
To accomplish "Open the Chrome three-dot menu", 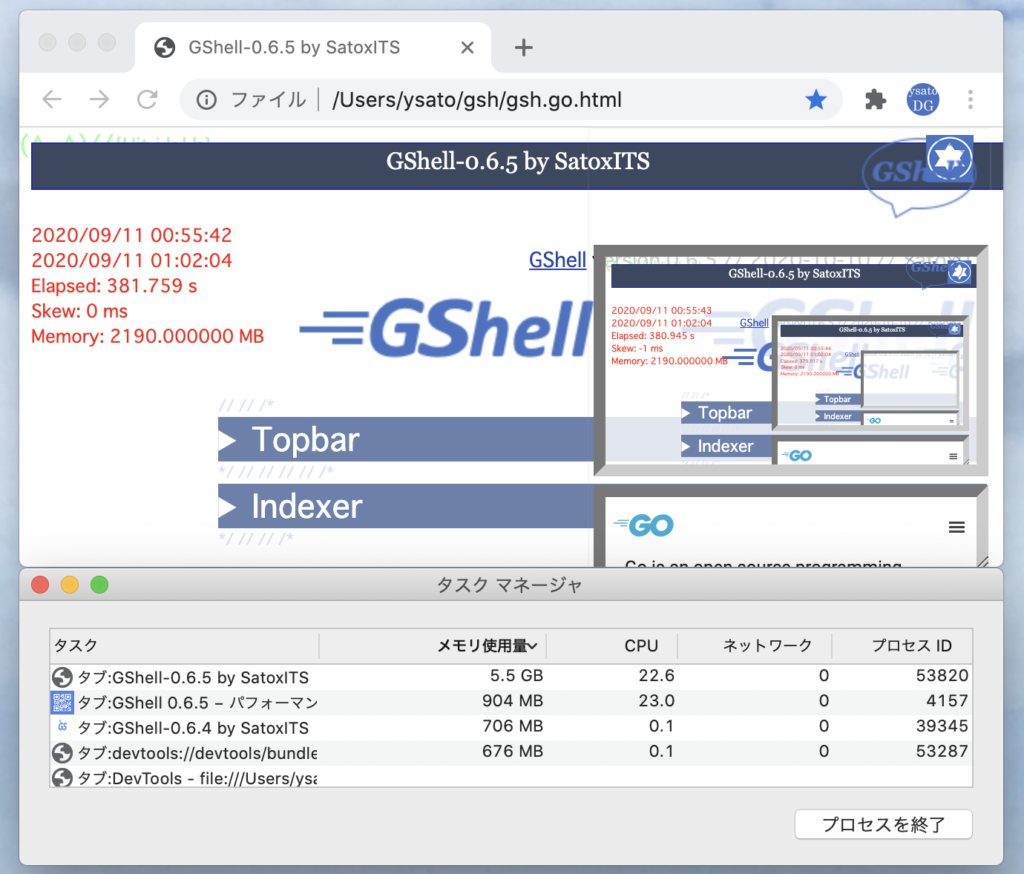I will pos(970,99).
